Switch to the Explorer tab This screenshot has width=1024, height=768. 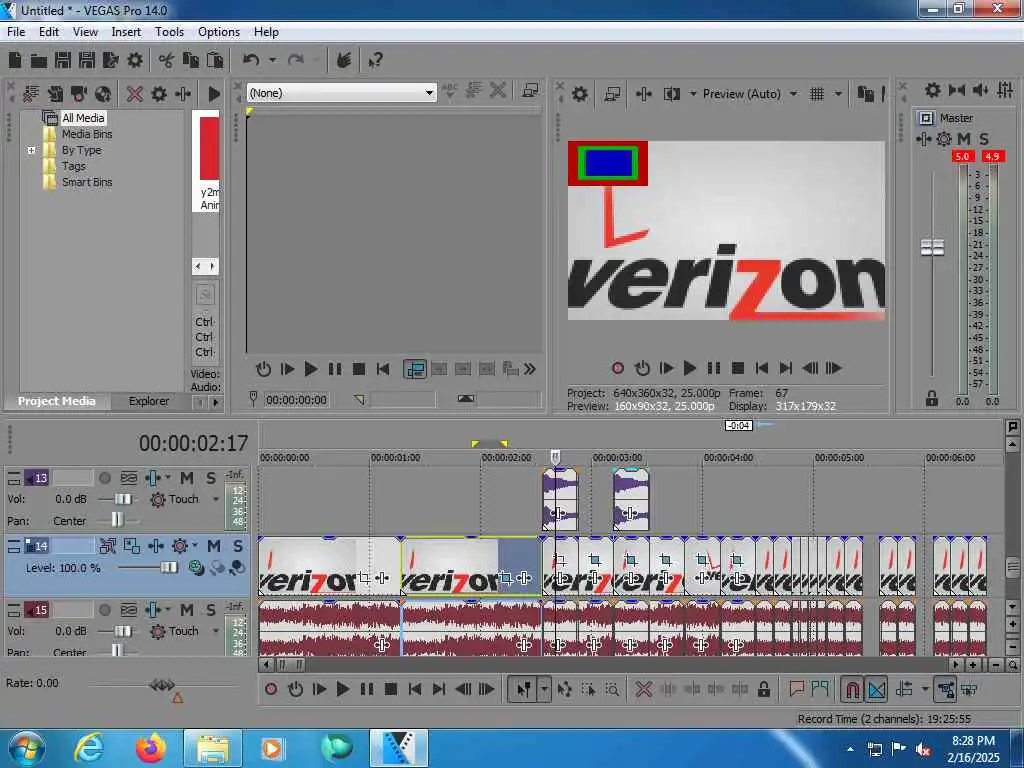click(x=148, y=401)
